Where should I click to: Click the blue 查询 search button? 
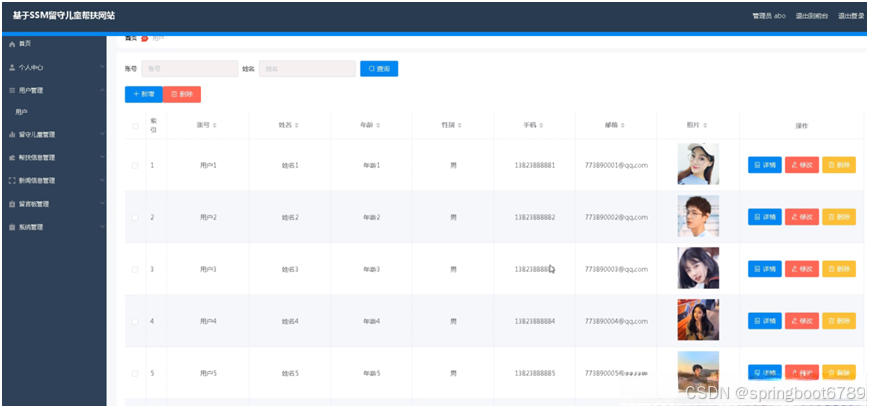tap(379, 69)
